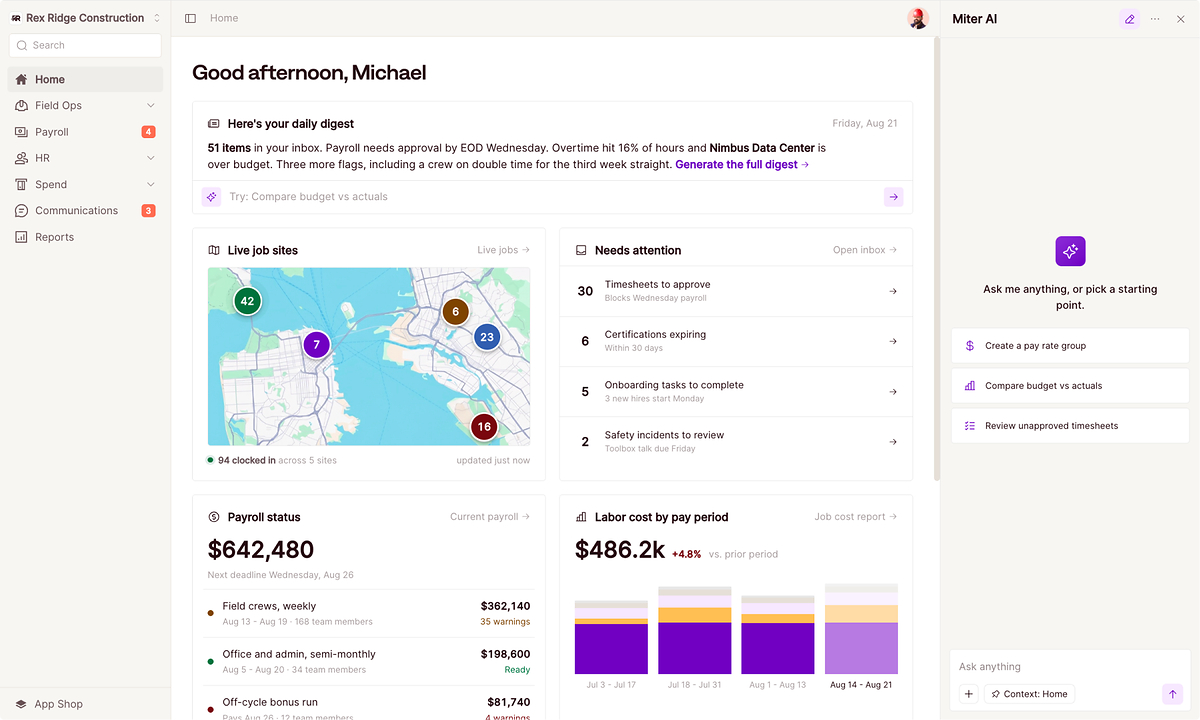Open arrow for Onboarding tasks to complete
This screenshot has height=720, width=1200.
tap(893, 392)
